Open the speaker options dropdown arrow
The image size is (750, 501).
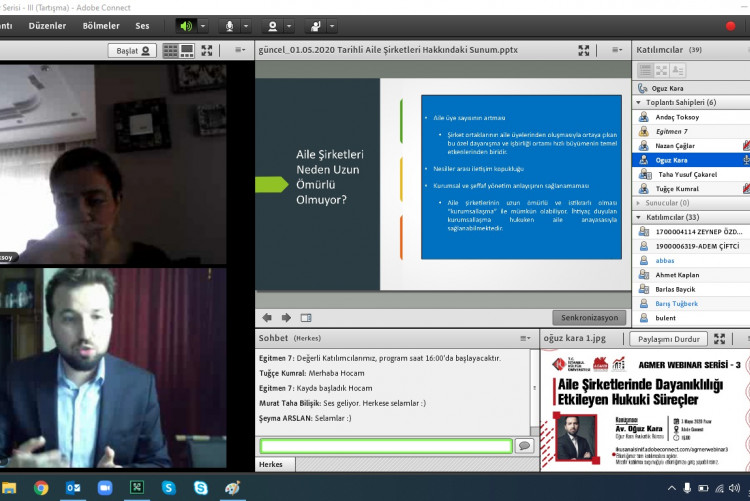(203, 26)
